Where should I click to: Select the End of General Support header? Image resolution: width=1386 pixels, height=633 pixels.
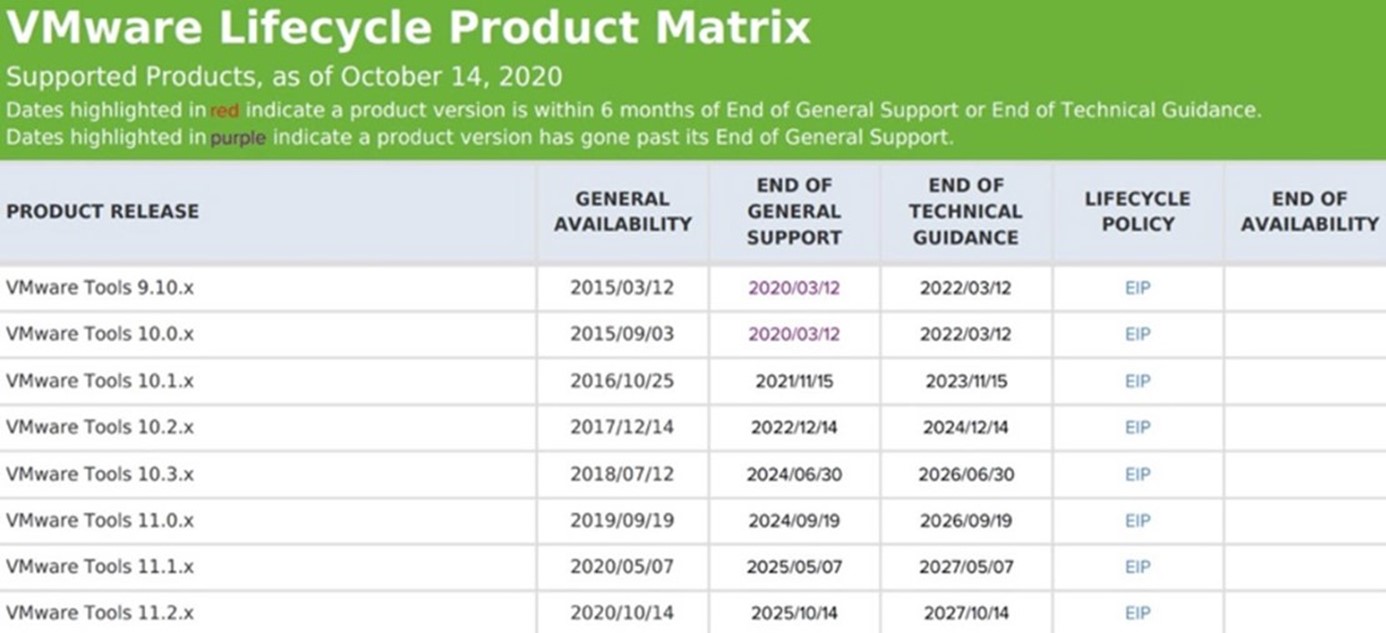point(795,211)
